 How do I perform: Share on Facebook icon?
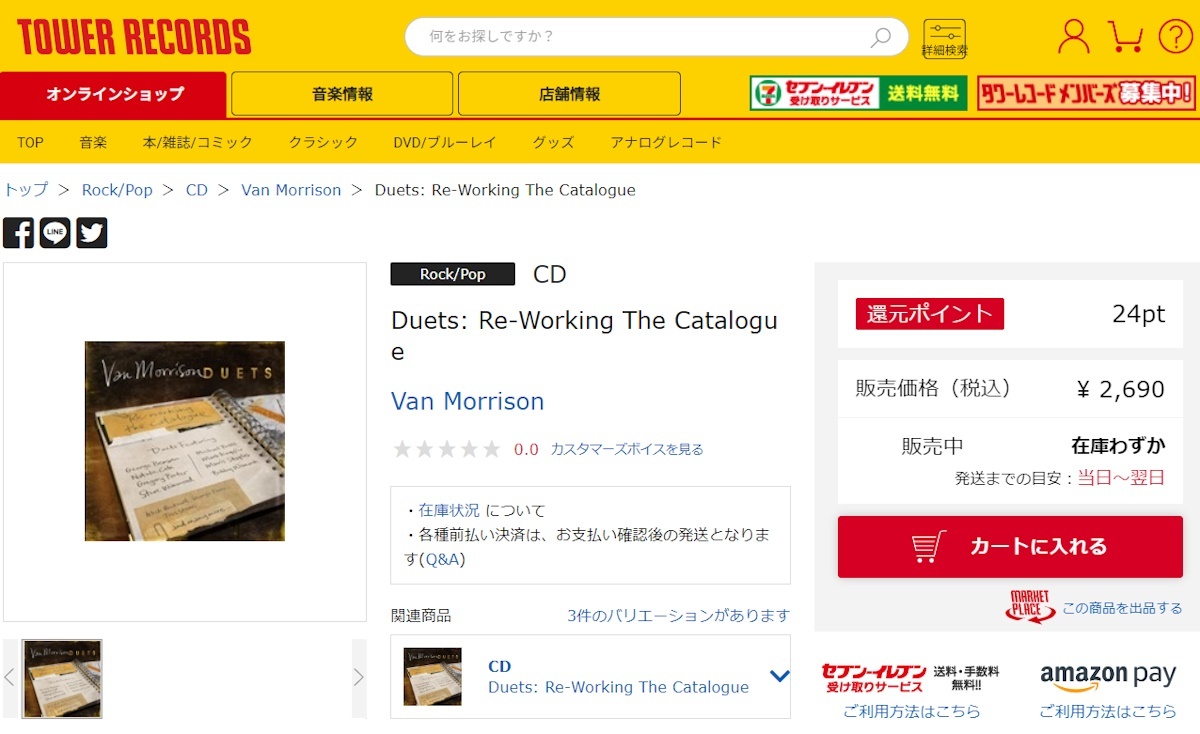18,233
